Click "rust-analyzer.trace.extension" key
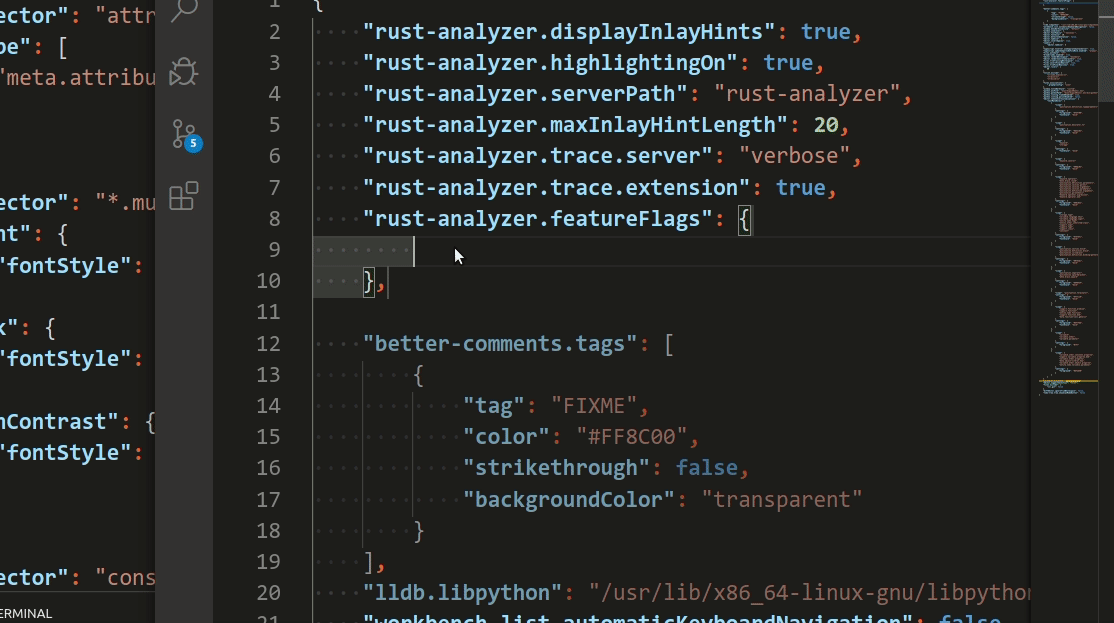The width and height of the screenshot is (1114, 623). coord(556,188)
